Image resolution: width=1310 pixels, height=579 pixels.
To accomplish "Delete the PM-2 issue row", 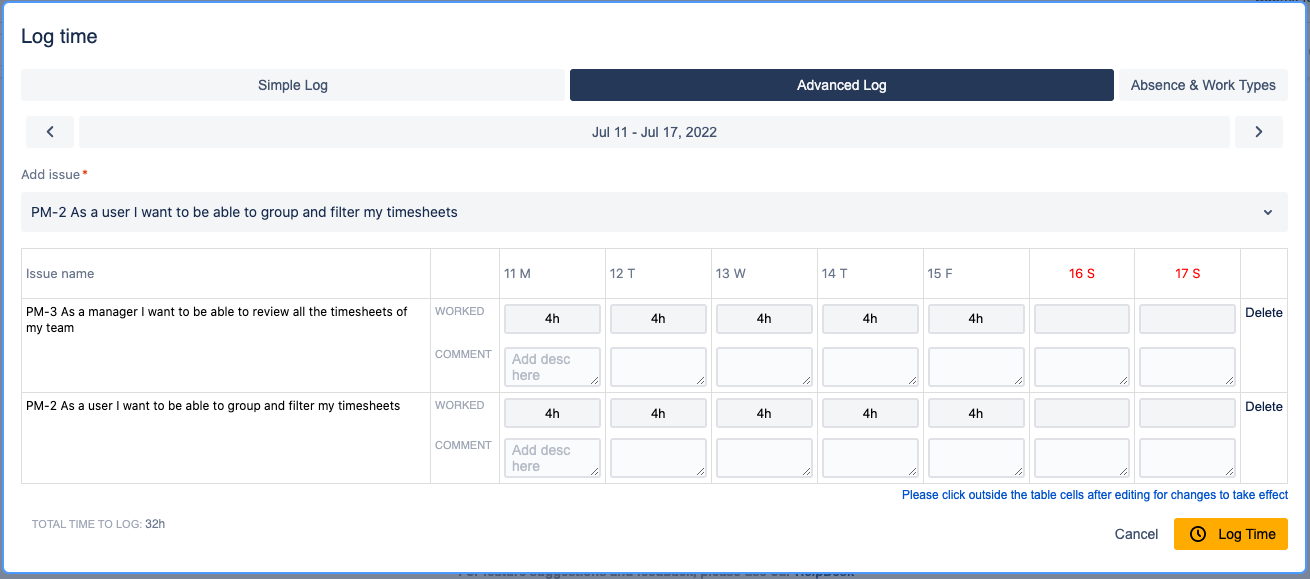I will click(1264, 407).
